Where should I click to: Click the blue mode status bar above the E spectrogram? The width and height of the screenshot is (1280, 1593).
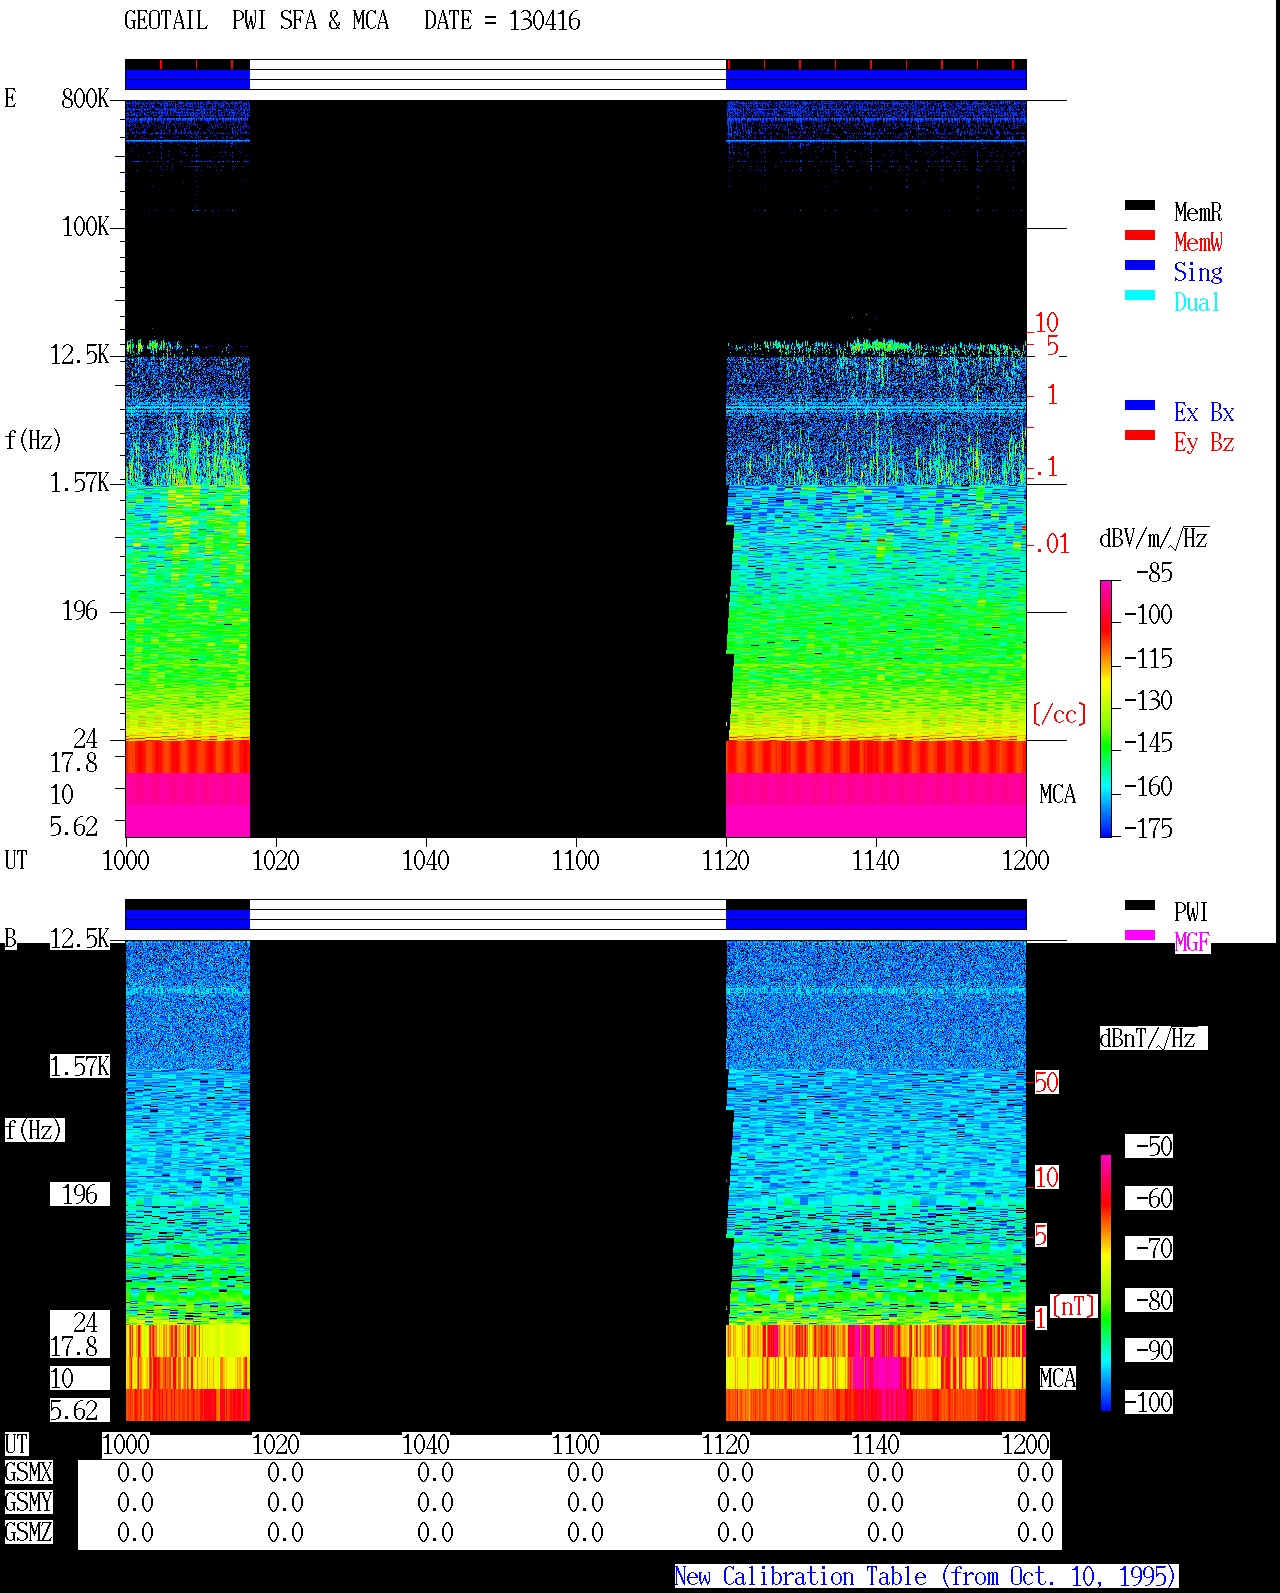[x=576, y=80]
